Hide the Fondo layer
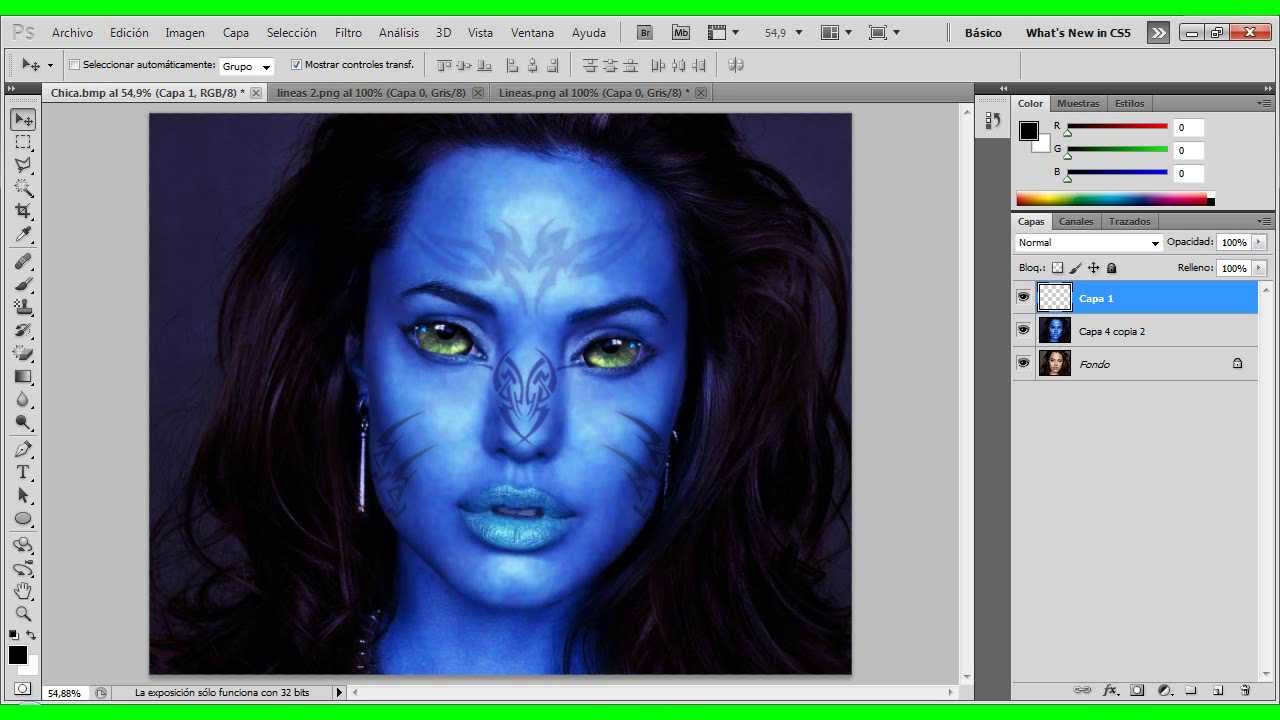1280x720 pixels. tap(1023, 364)
